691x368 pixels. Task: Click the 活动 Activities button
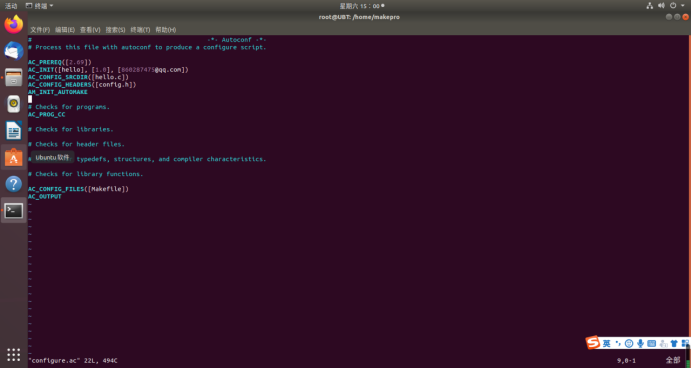pos(11,6)
